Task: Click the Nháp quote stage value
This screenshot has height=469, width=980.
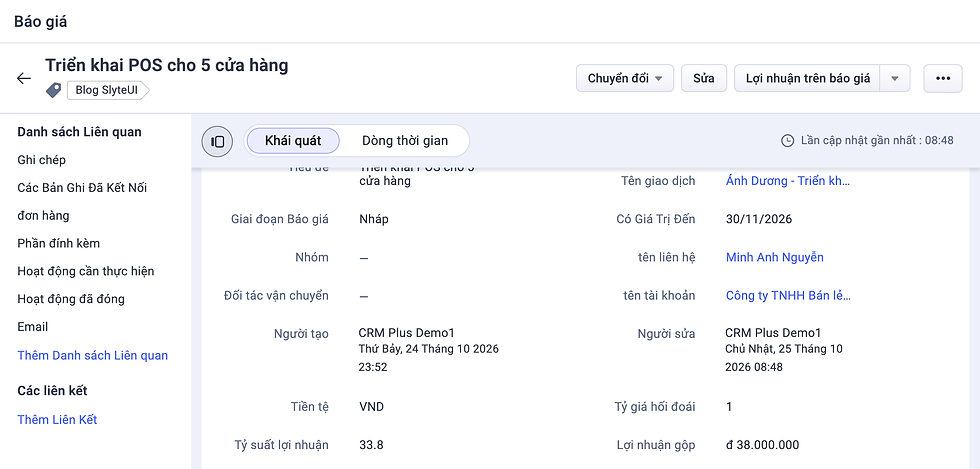Action: tap(374, 219)
